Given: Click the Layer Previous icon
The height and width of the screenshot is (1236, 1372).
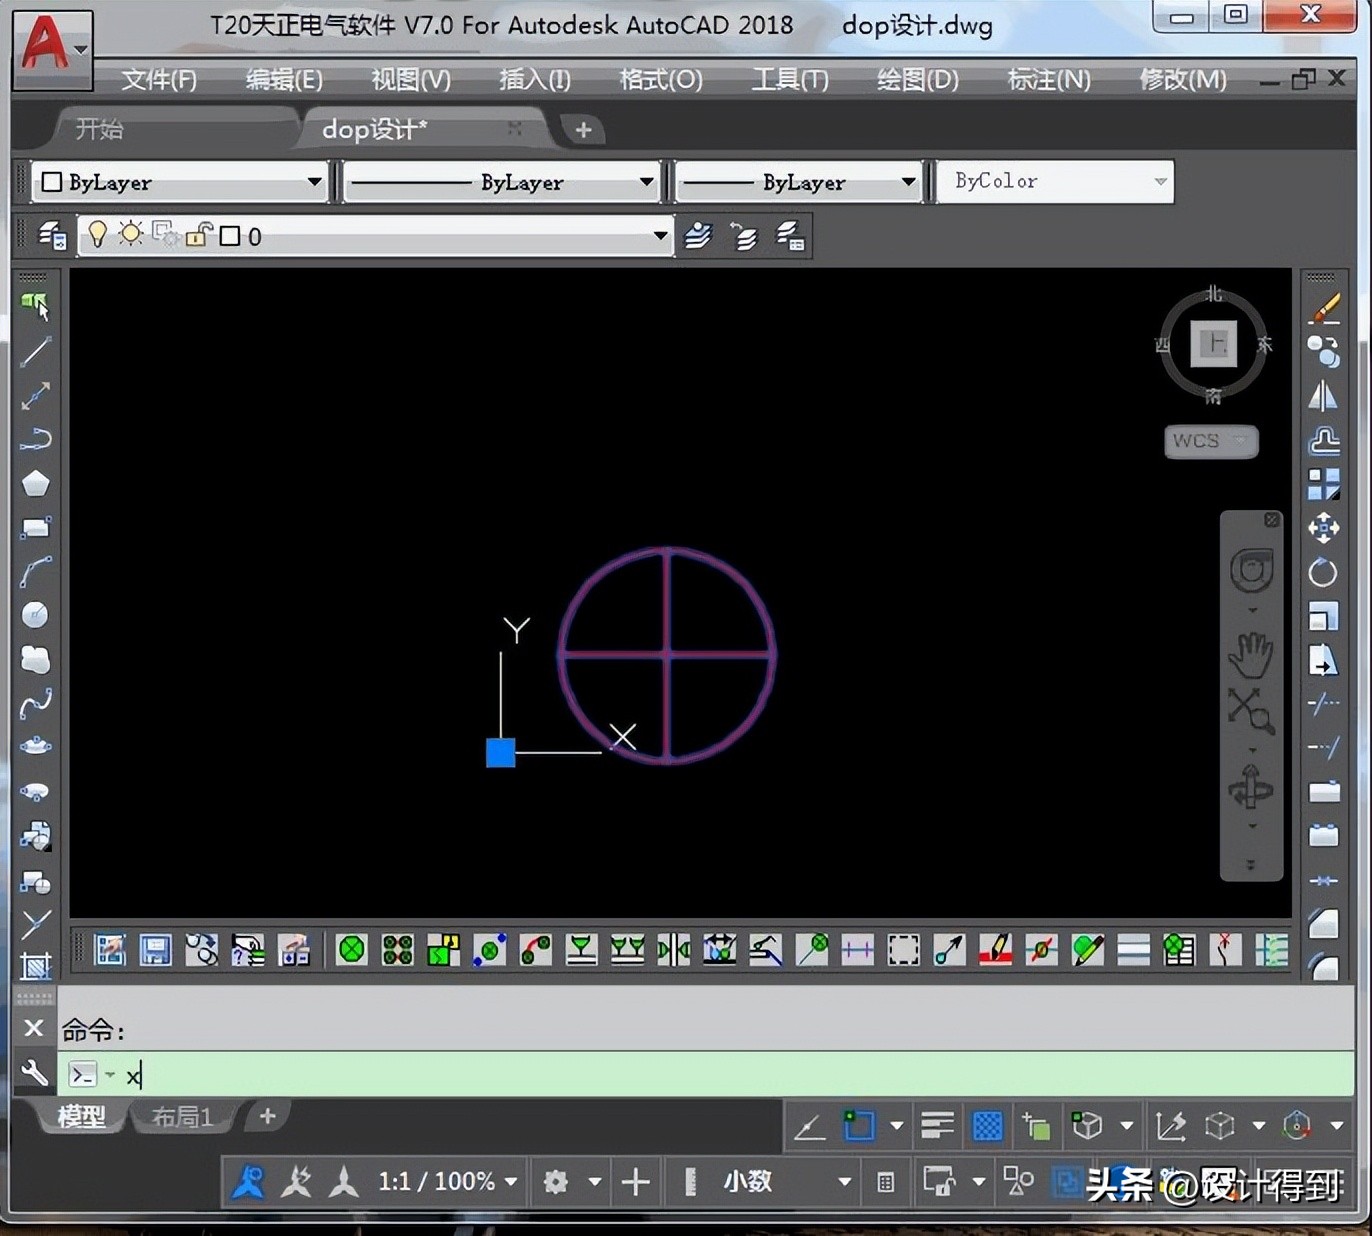Looking at the screenshot, I should [x=744, y=237].
